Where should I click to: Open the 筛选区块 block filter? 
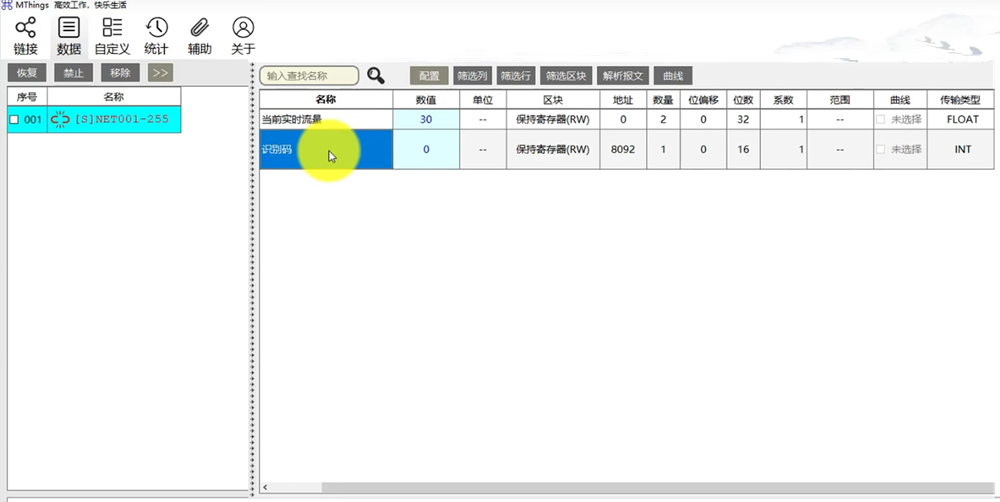(565, 76)
